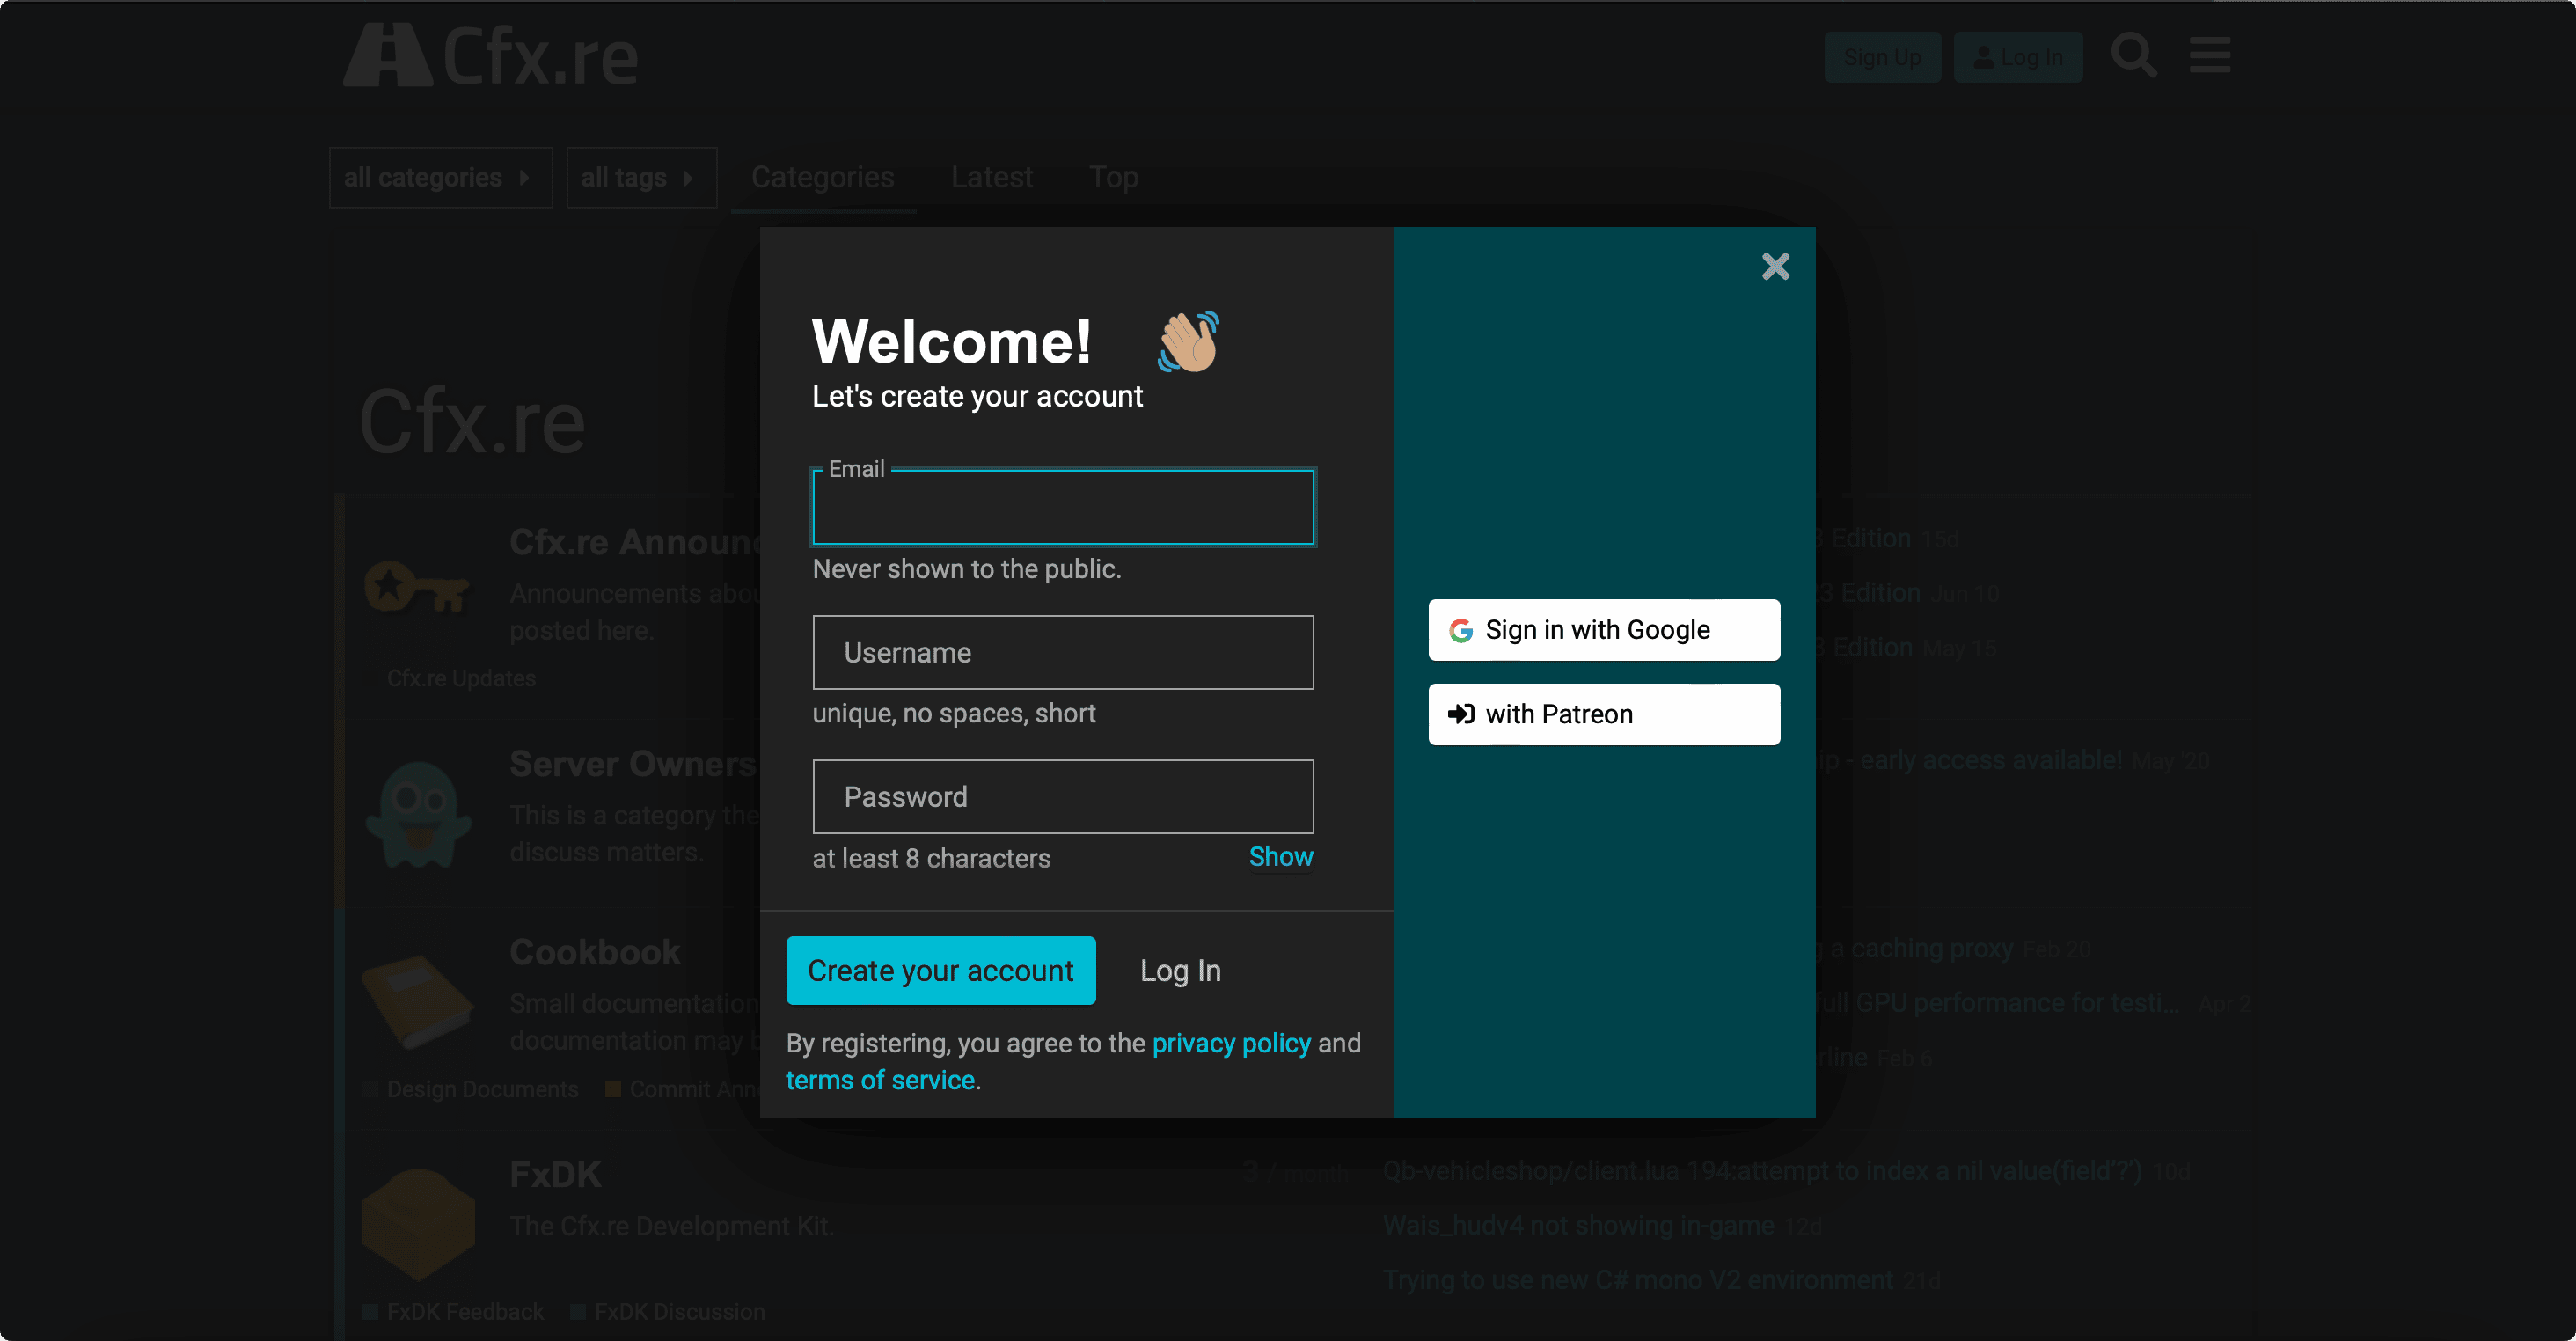Click the Server Owners ghost icon
Screen dimensions: 2576x1341
418,814
